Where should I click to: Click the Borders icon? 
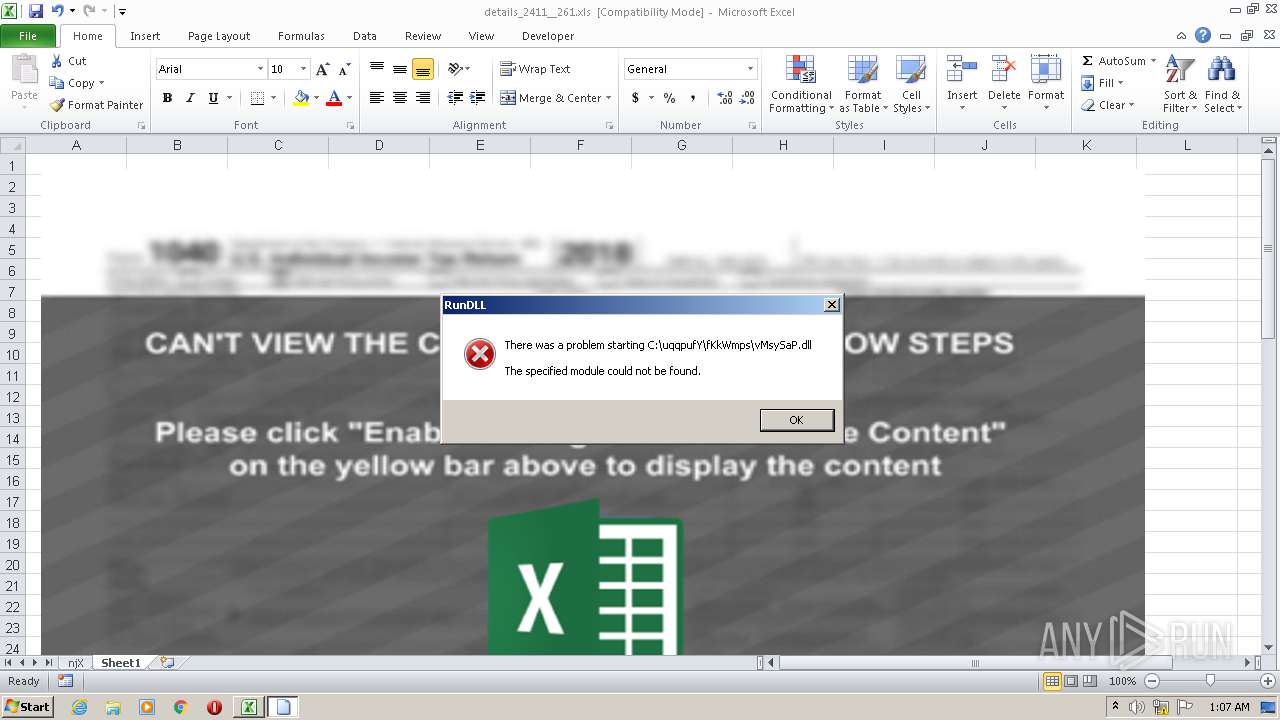tap(257, 98)
